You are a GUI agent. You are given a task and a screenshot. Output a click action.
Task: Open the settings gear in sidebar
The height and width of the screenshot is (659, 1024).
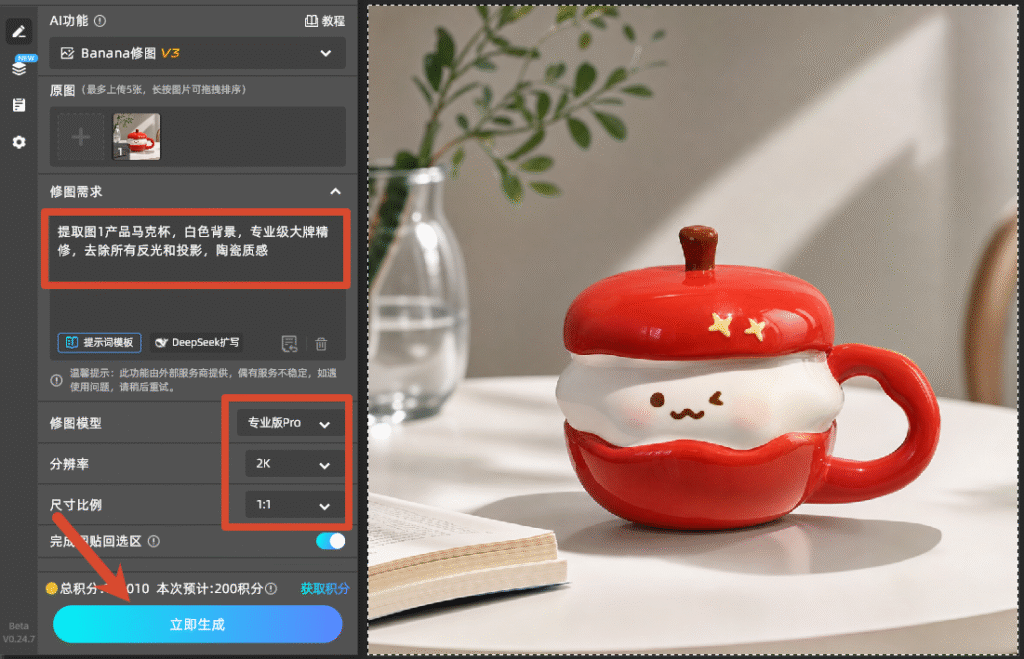pos(19,142)
